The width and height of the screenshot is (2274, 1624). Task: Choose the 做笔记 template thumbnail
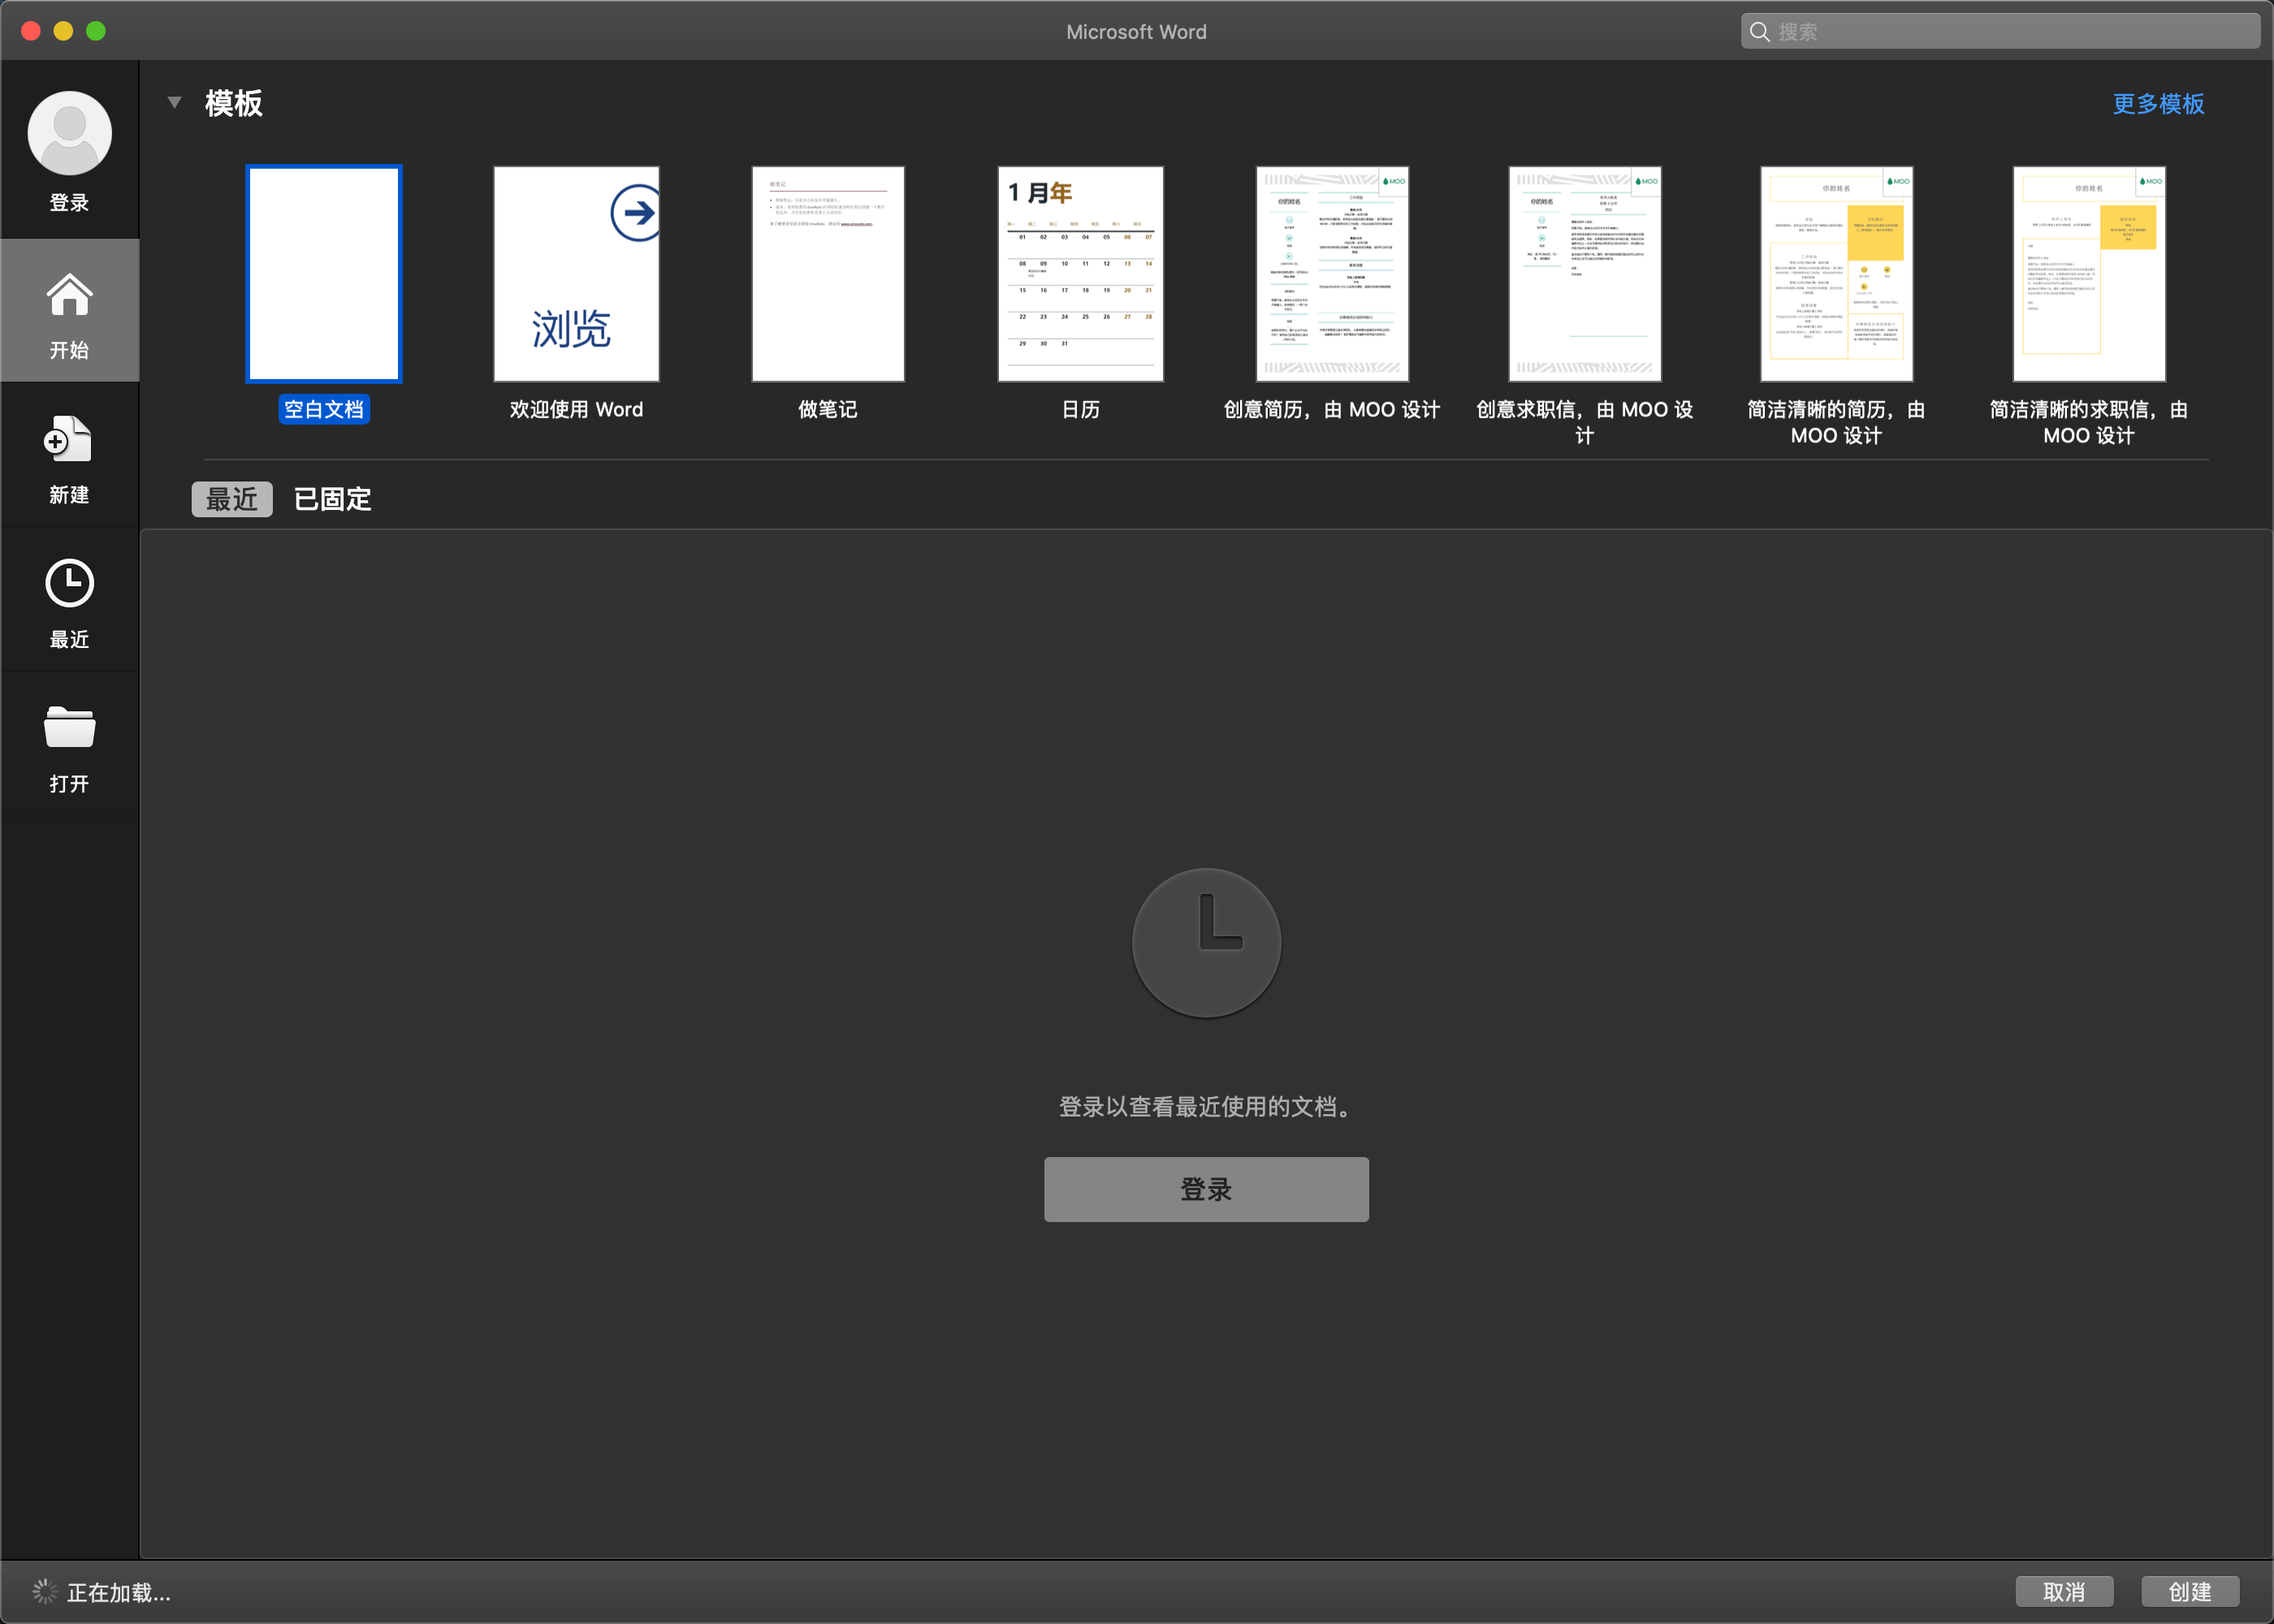point(828,274)
